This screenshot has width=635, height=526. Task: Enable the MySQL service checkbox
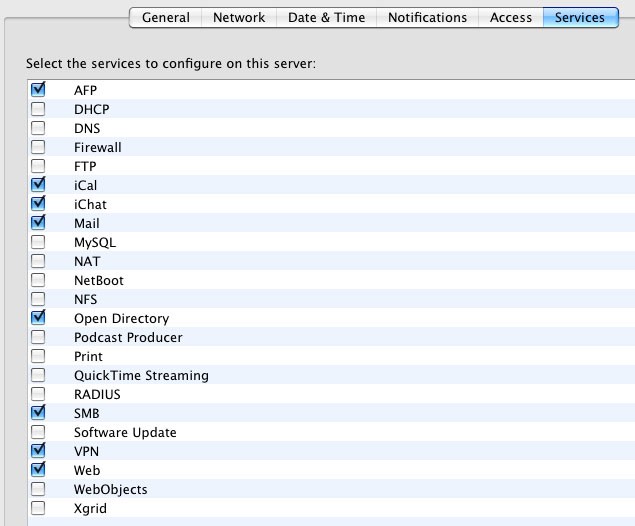click(x=38, y=242)
